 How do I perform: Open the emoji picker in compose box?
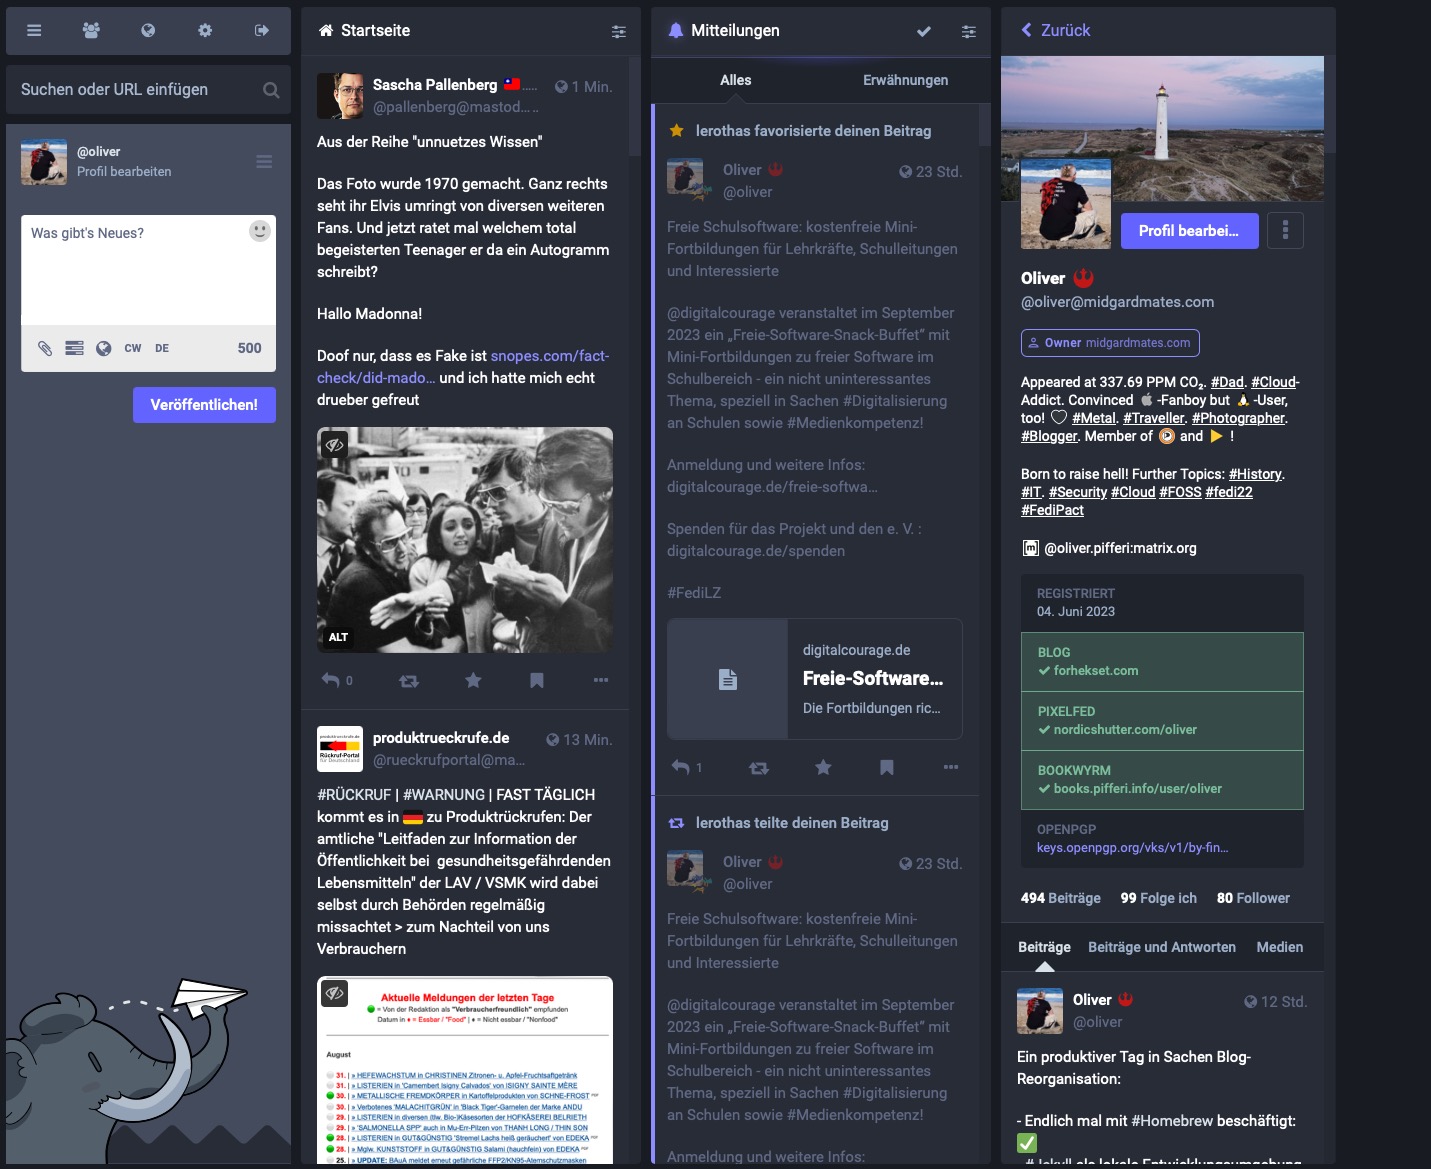pyautogui.click(x=259, y=231)
